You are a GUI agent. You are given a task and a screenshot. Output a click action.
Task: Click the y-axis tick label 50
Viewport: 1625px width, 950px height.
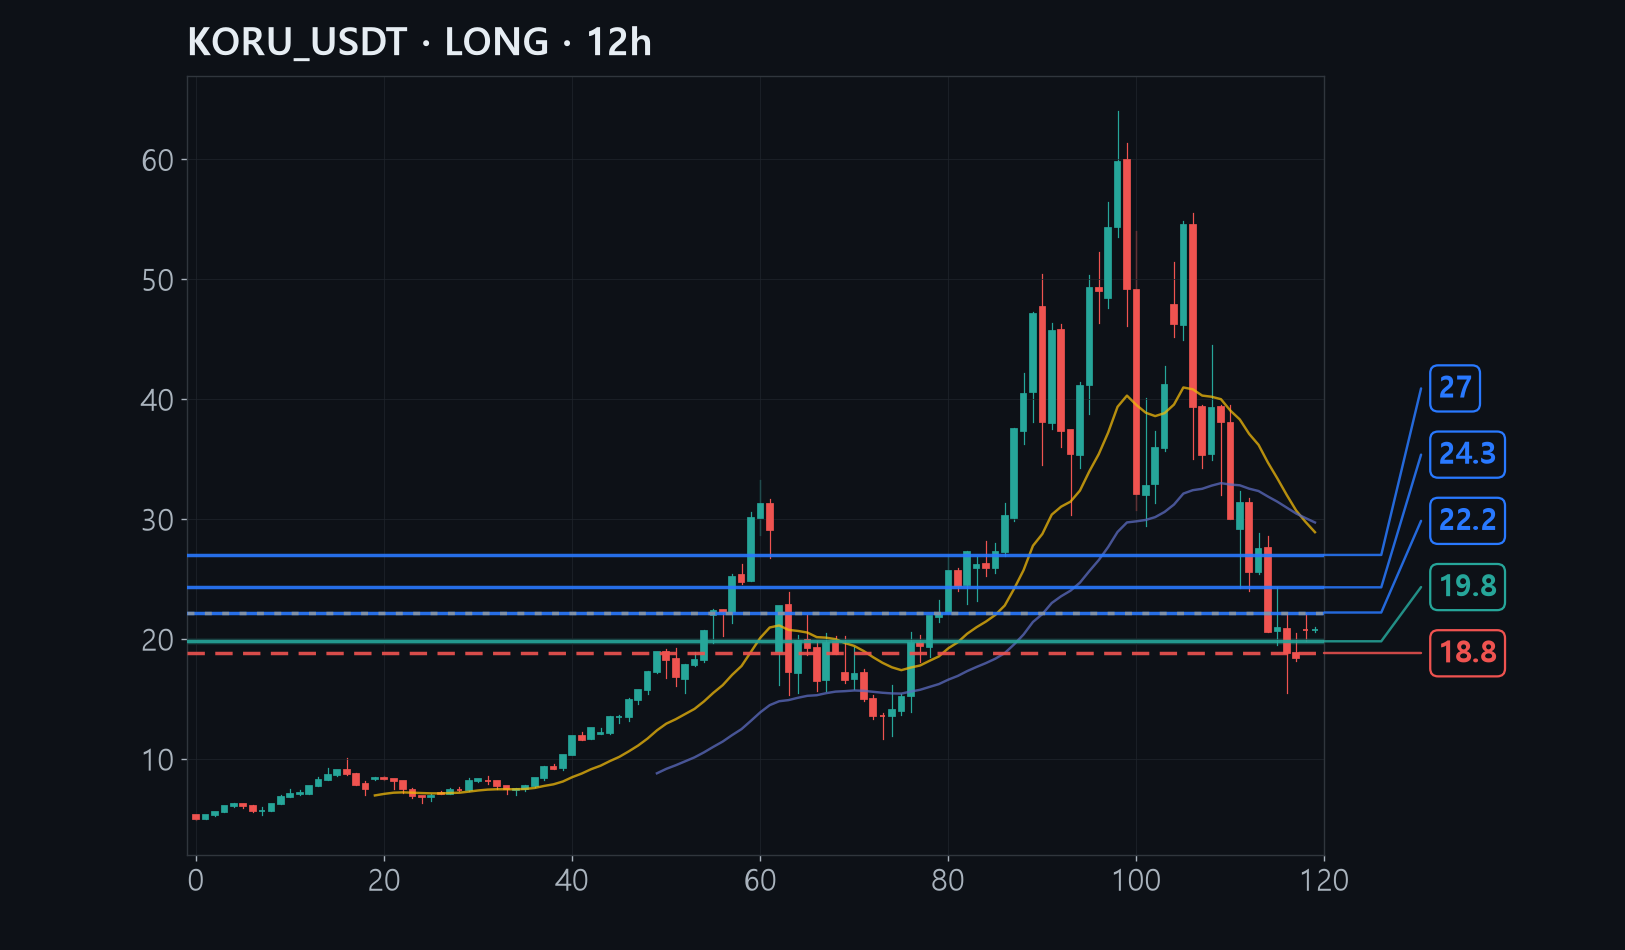(158, 280)
